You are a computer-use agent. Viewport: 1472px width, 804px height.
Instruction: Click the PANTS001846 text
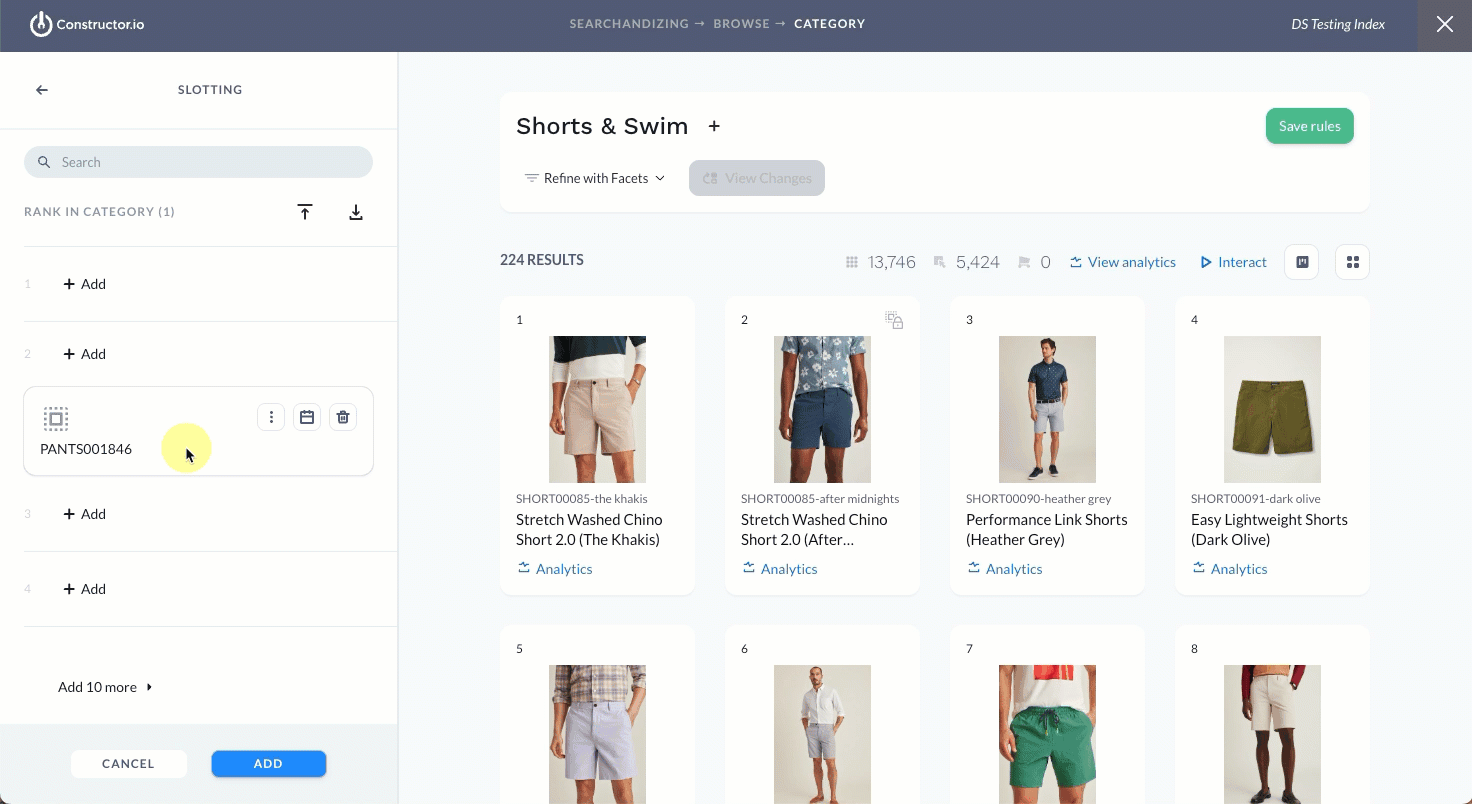tap(86, 449)
